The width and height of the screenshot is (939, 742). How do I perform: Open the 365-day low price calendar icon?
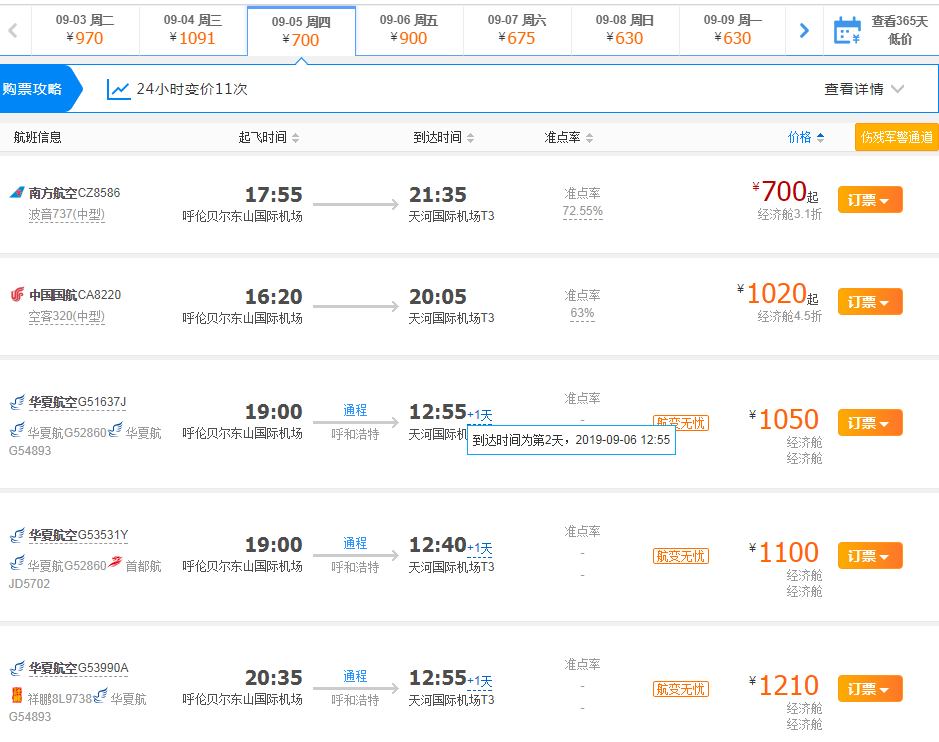tap(847, 30)
